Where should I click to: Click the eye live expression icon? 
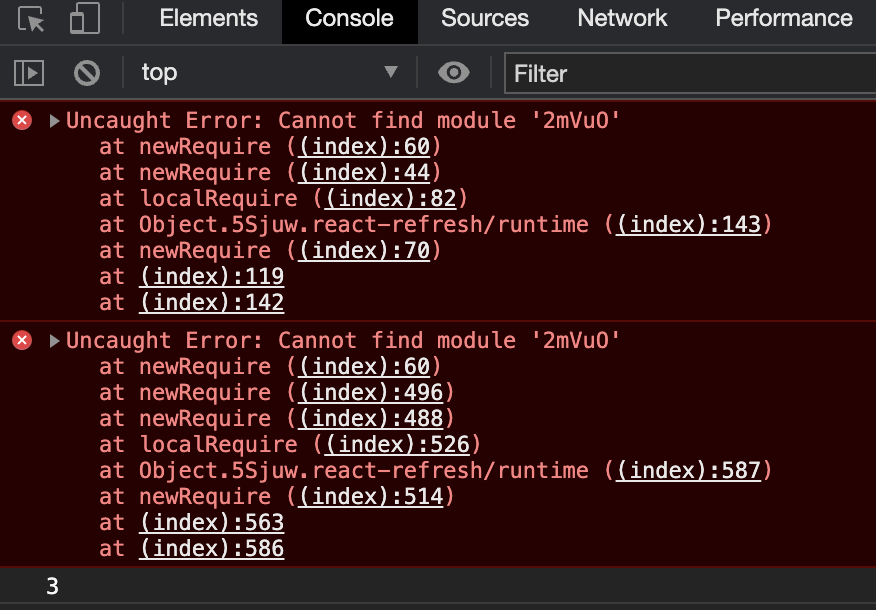click(454, 73)
